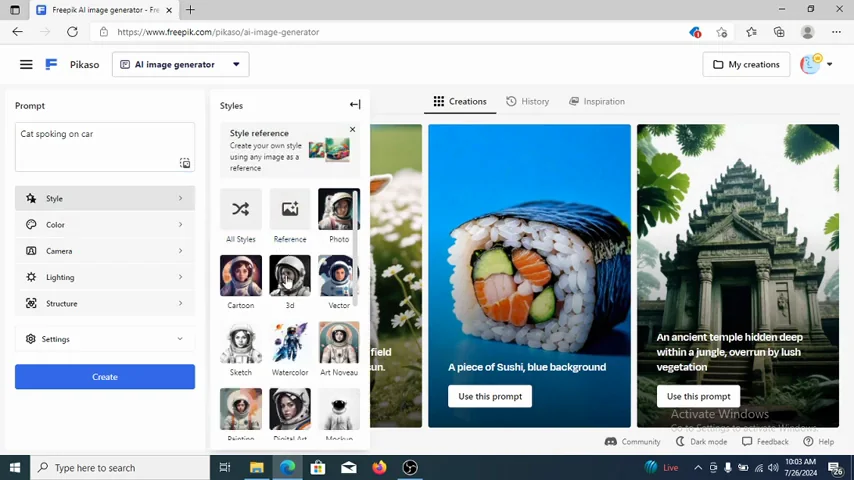Switch to the History tab

point(527,101)
